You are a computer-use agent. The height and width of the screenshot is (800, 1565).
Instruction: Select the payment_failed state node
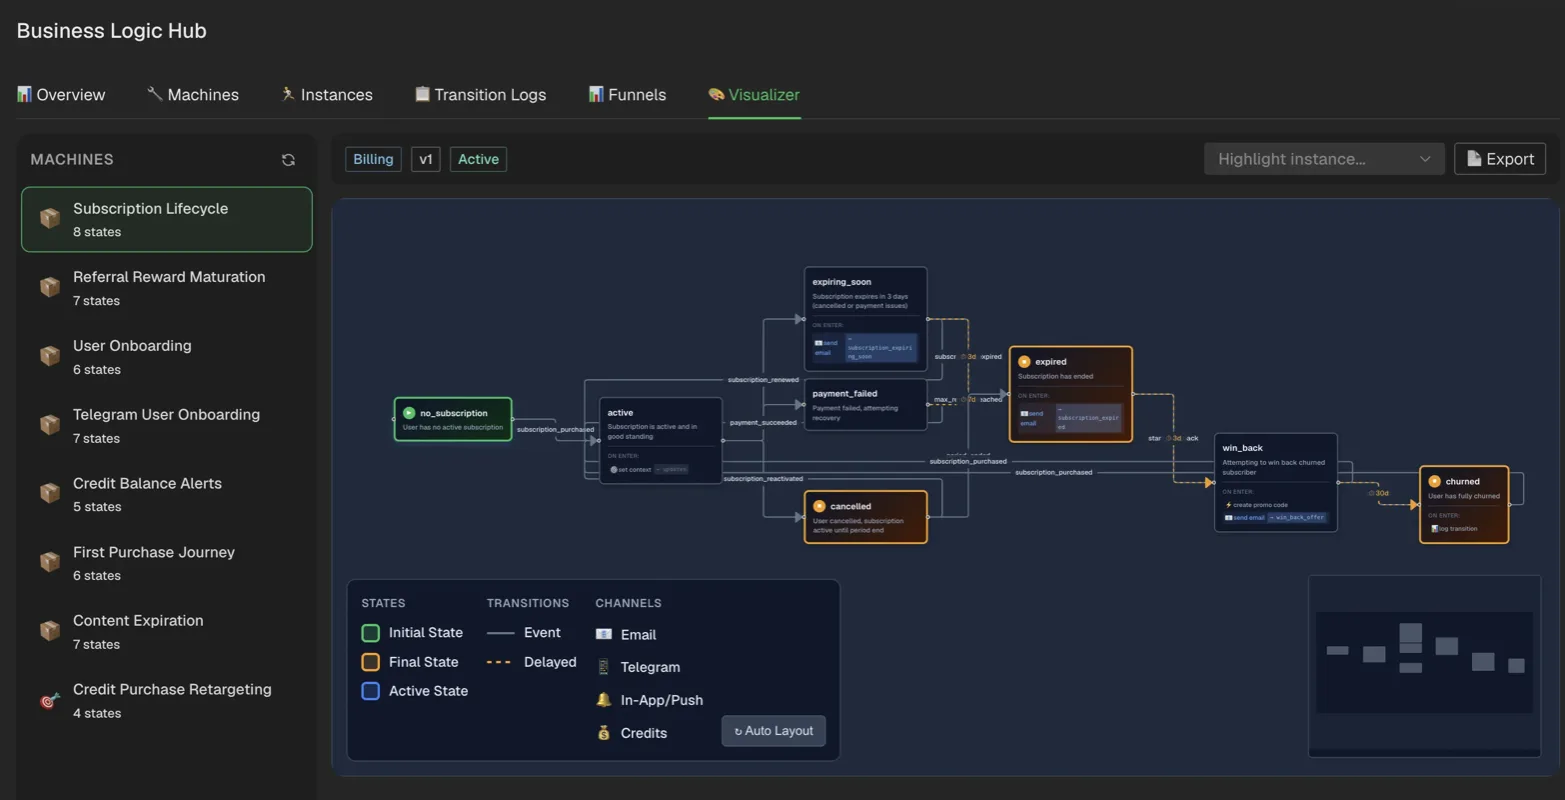pyautogui.click(x=865, y=405)
